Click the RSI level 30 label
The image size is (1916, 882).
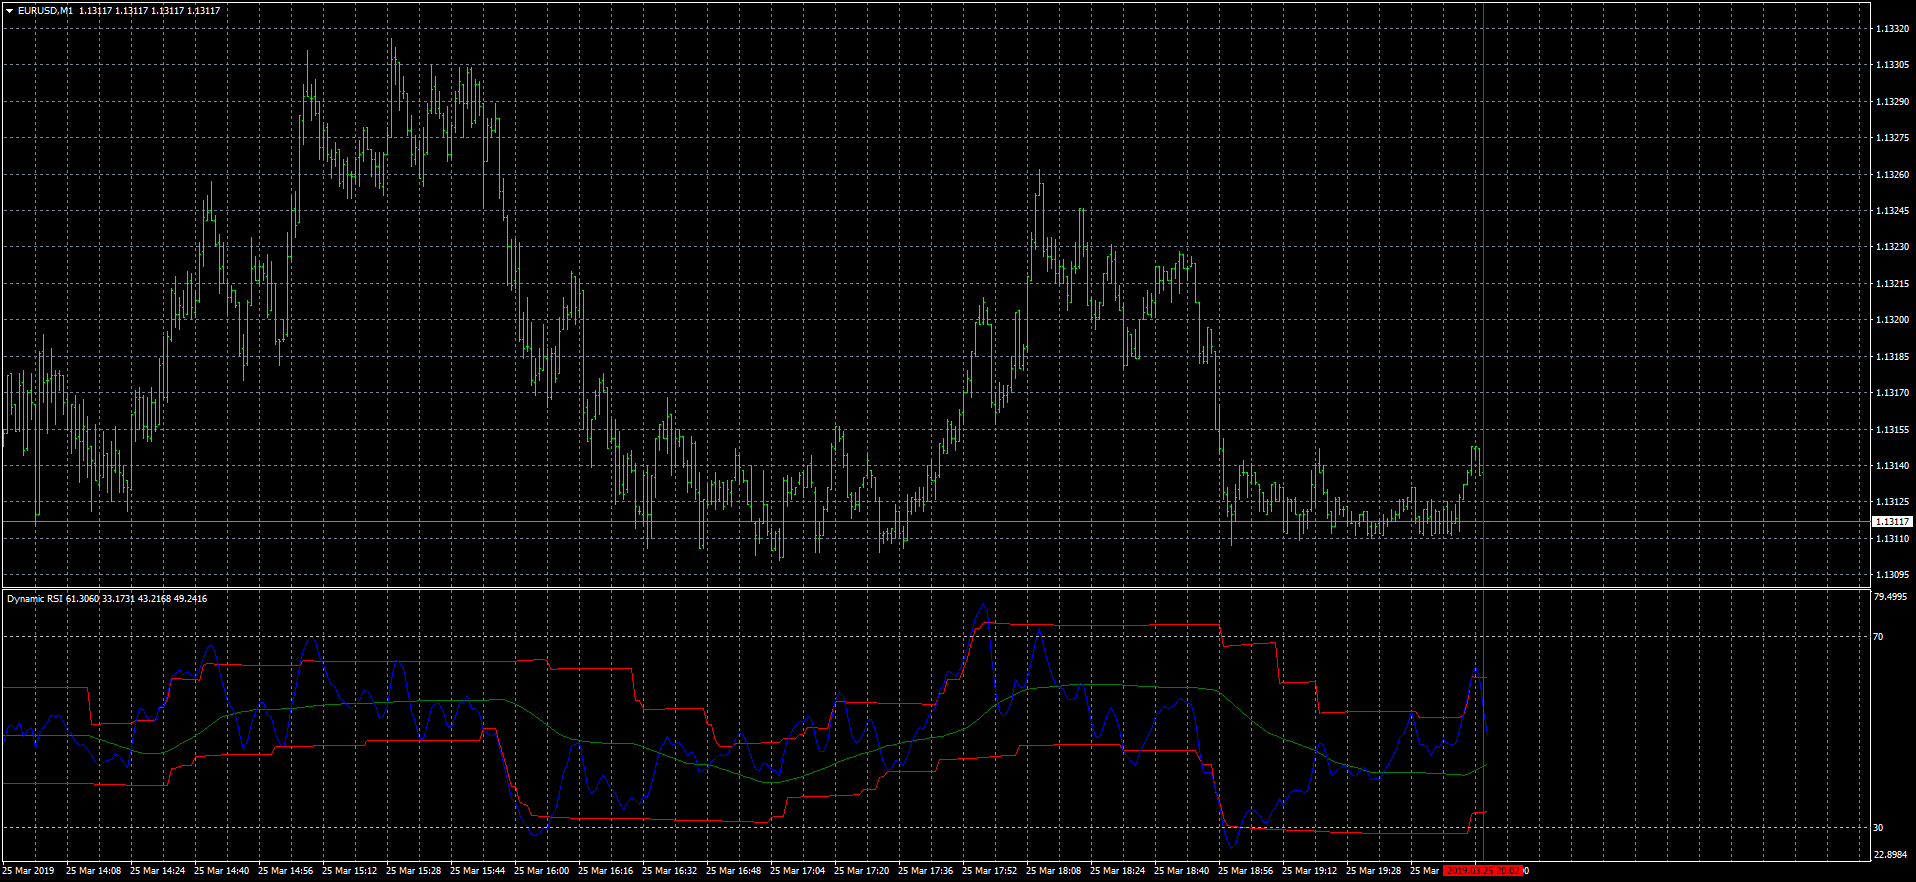coord(1878,828)
